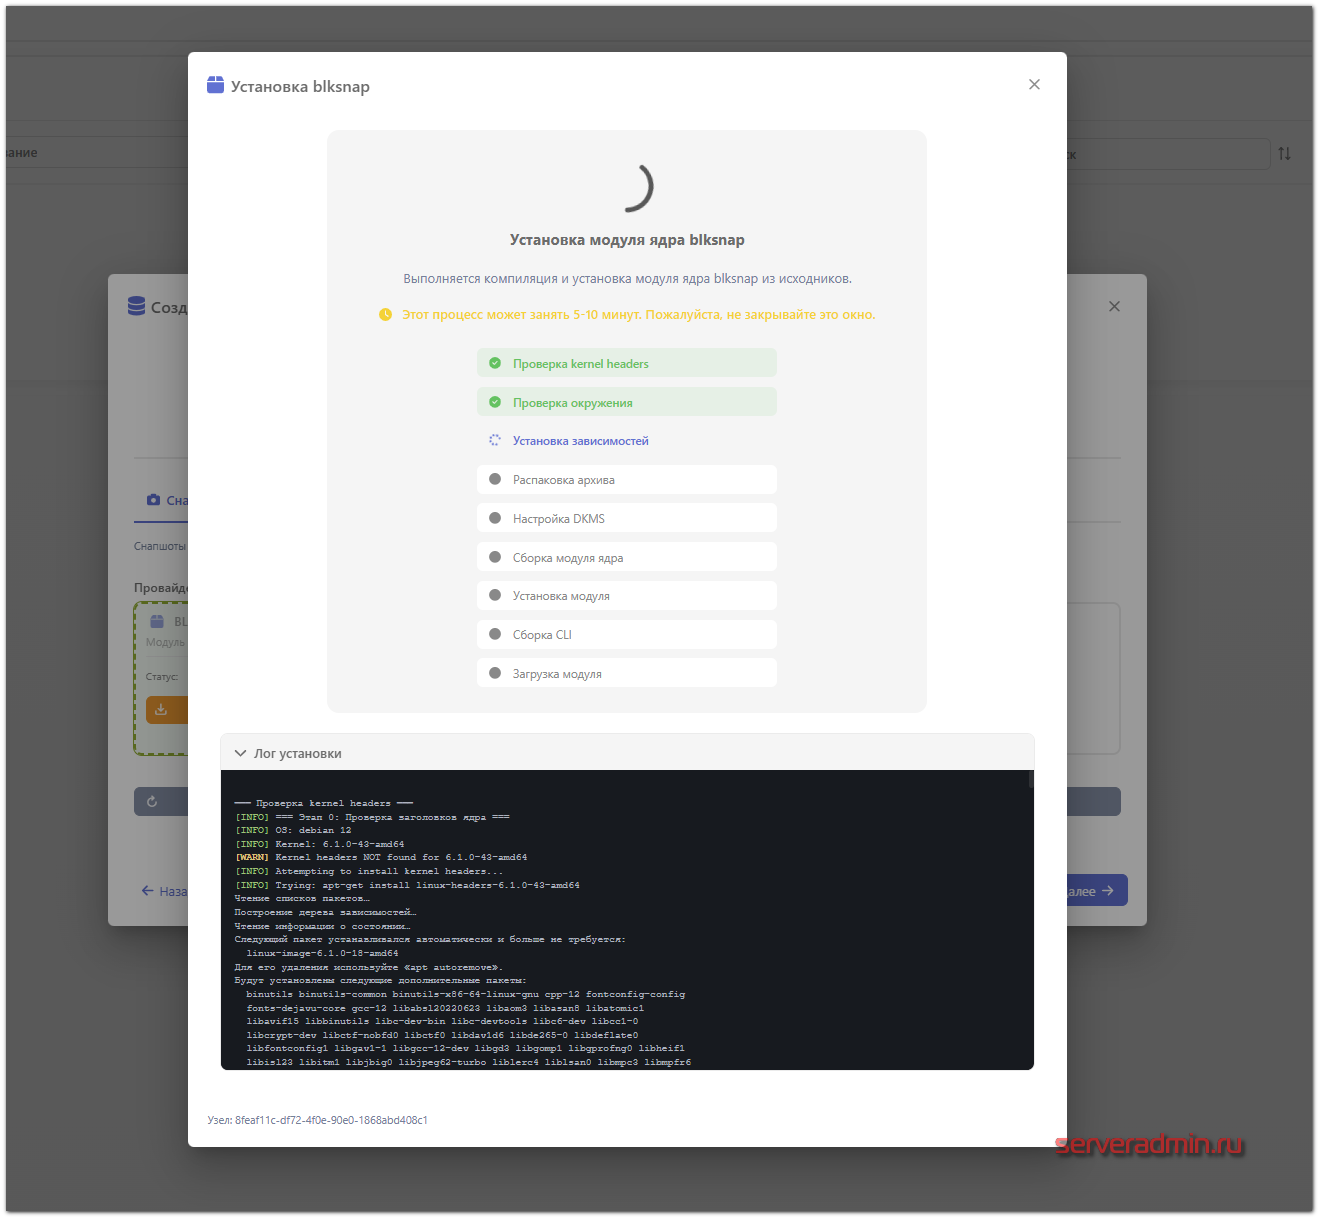Viewport: 1318px width, 1217px height.
Task: Collapse the Лог установки section chevron
Action: tap(240, 753)
